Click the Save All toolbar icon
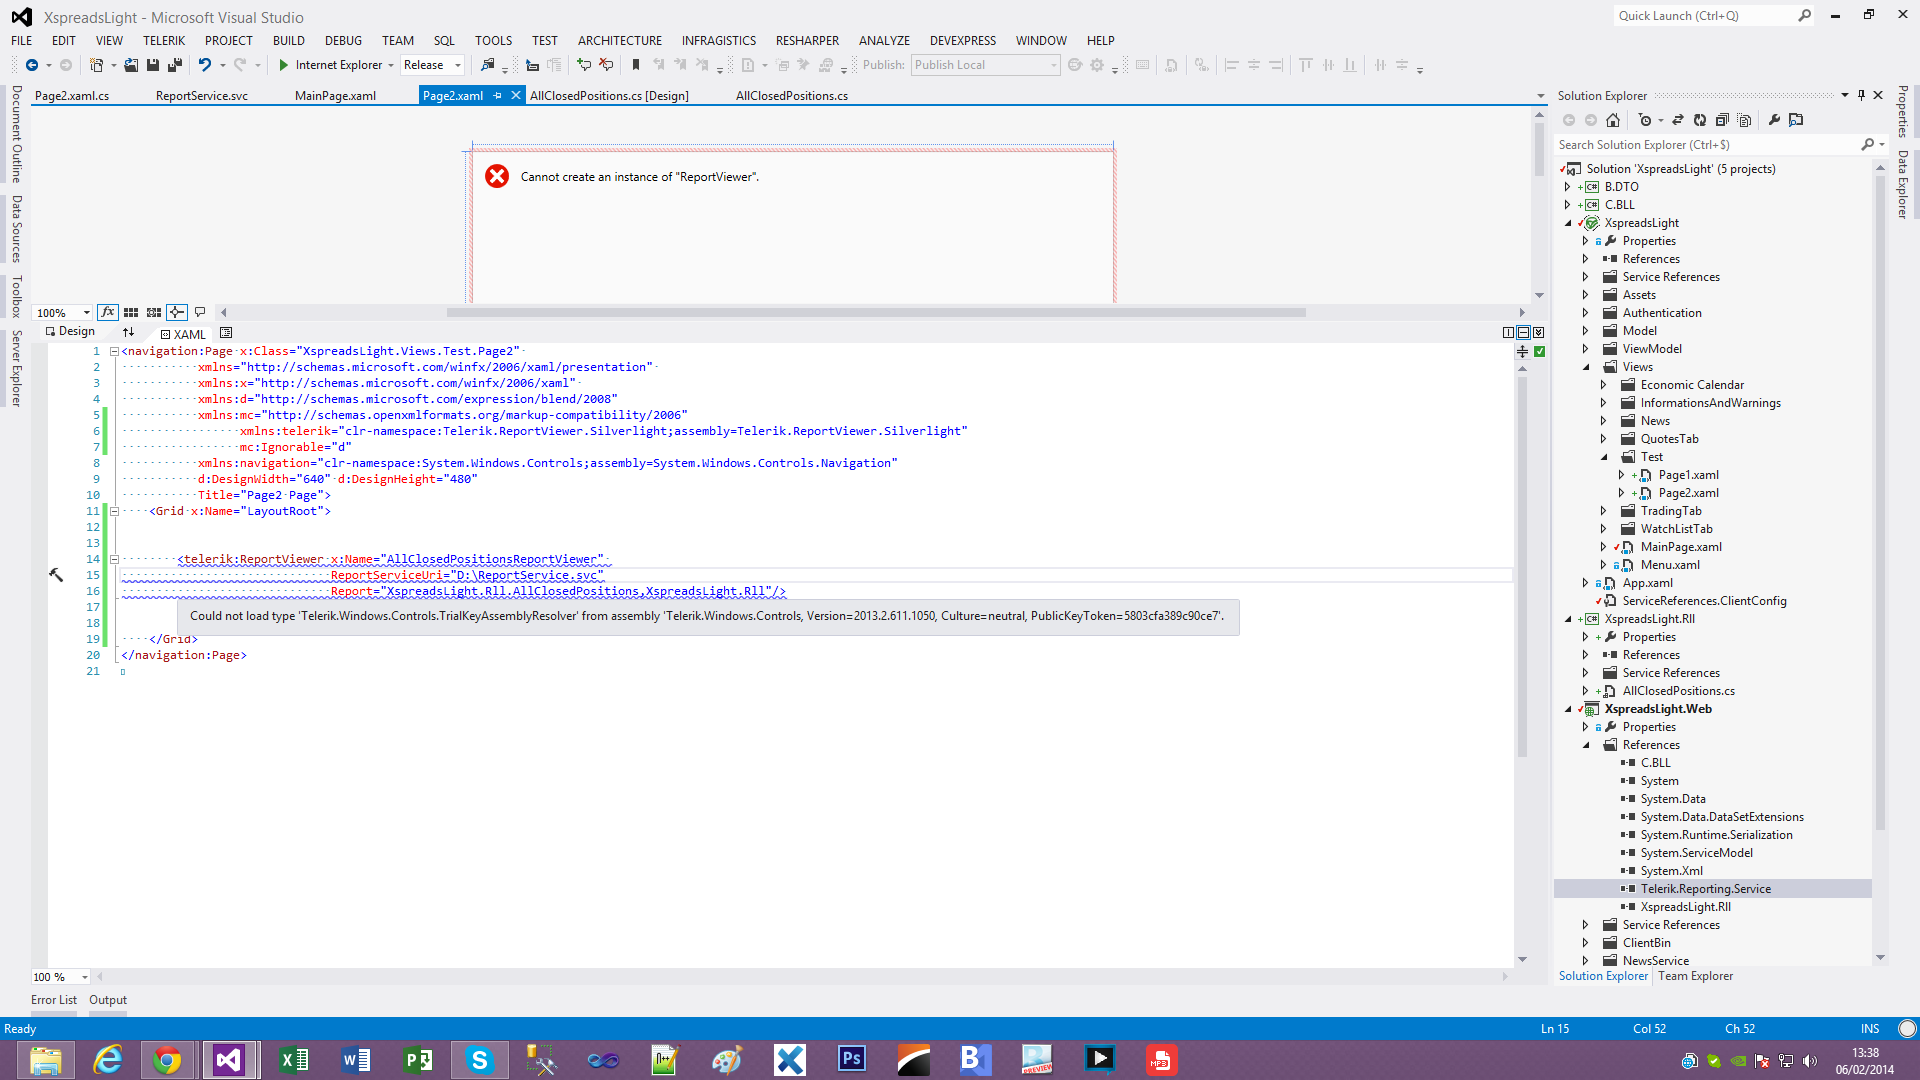This screenshot has height=1080, width=1920. coord(175,65)
